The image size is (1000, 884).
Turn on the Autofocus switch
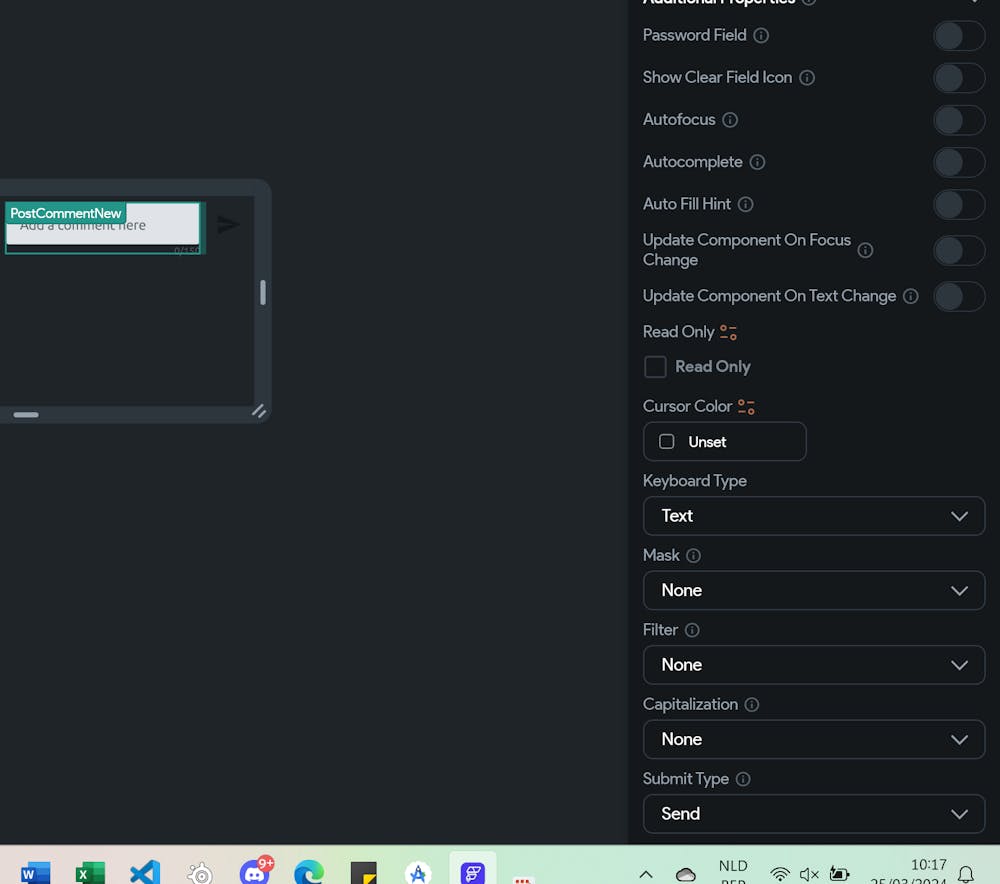tap(959, 120)
